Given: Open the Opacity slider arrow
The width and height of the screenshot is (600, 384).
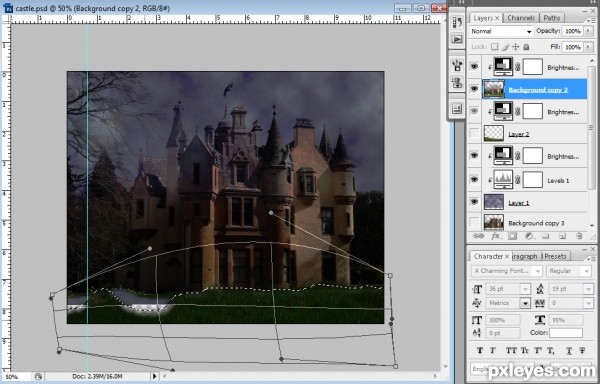Looking at the screenshot, I should point(589,31).
